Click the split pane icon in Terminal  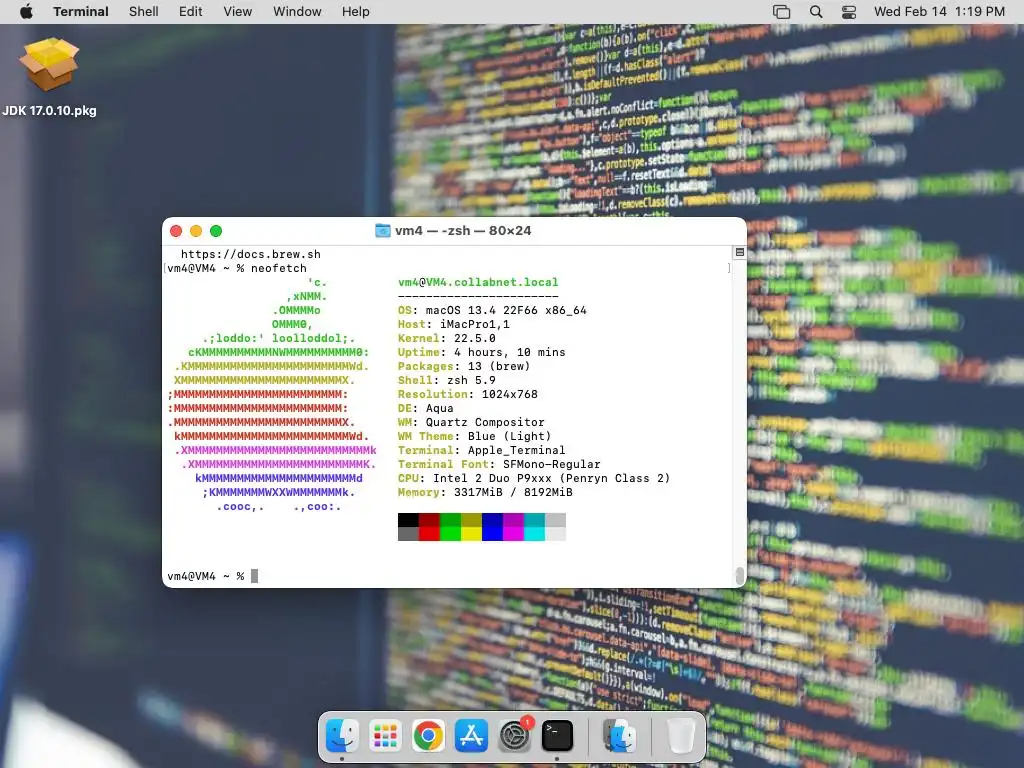(x=740, y=252)
